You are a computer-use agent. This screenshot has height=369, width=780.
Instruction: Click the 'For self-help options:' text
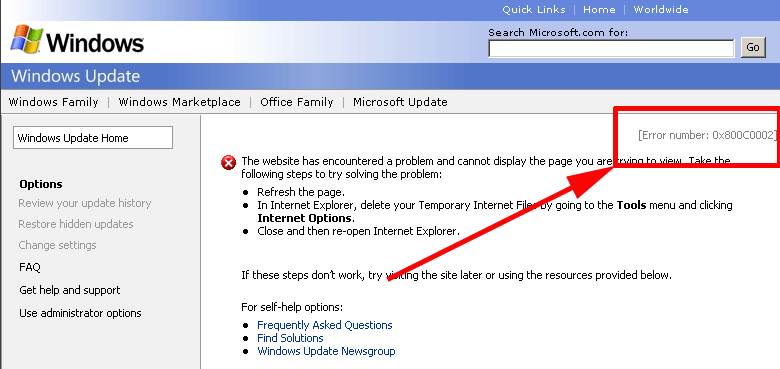292,307
